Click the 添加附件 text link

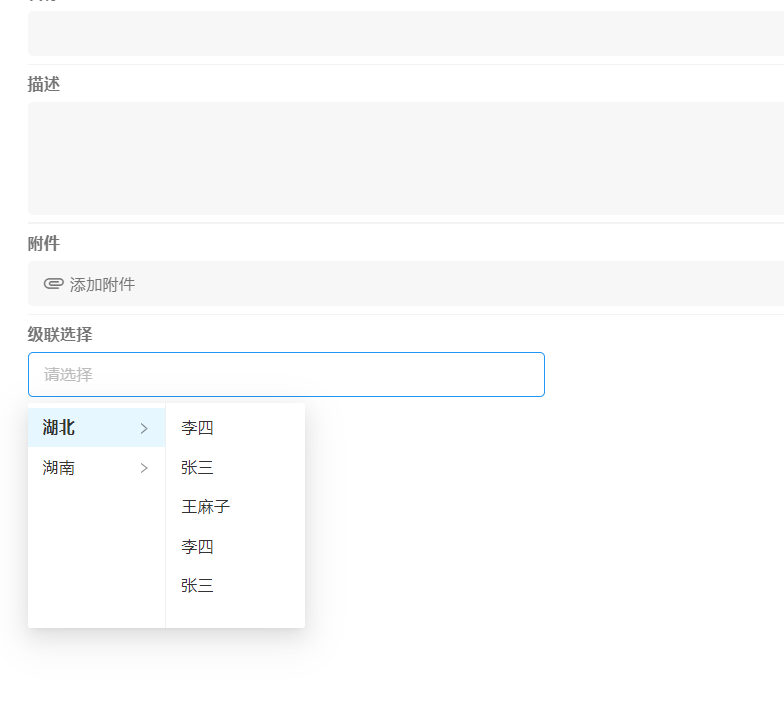coord(102,285)
